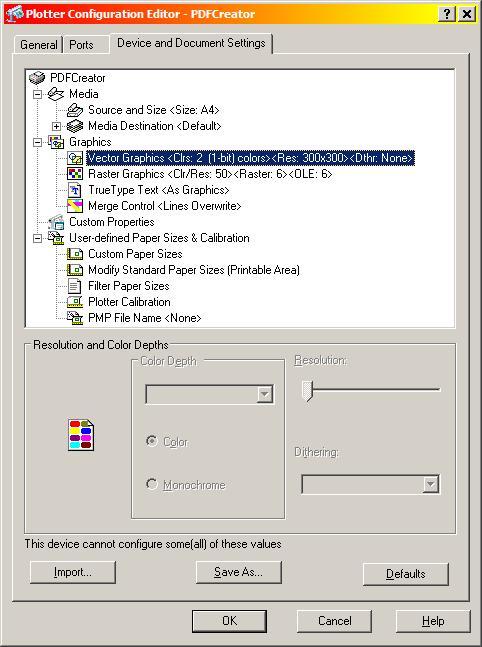Image resolution: width=482 pixels, height=647 pixels.
Task: Click the Raster Graphics checkered icon
Action: click(75, 174)
